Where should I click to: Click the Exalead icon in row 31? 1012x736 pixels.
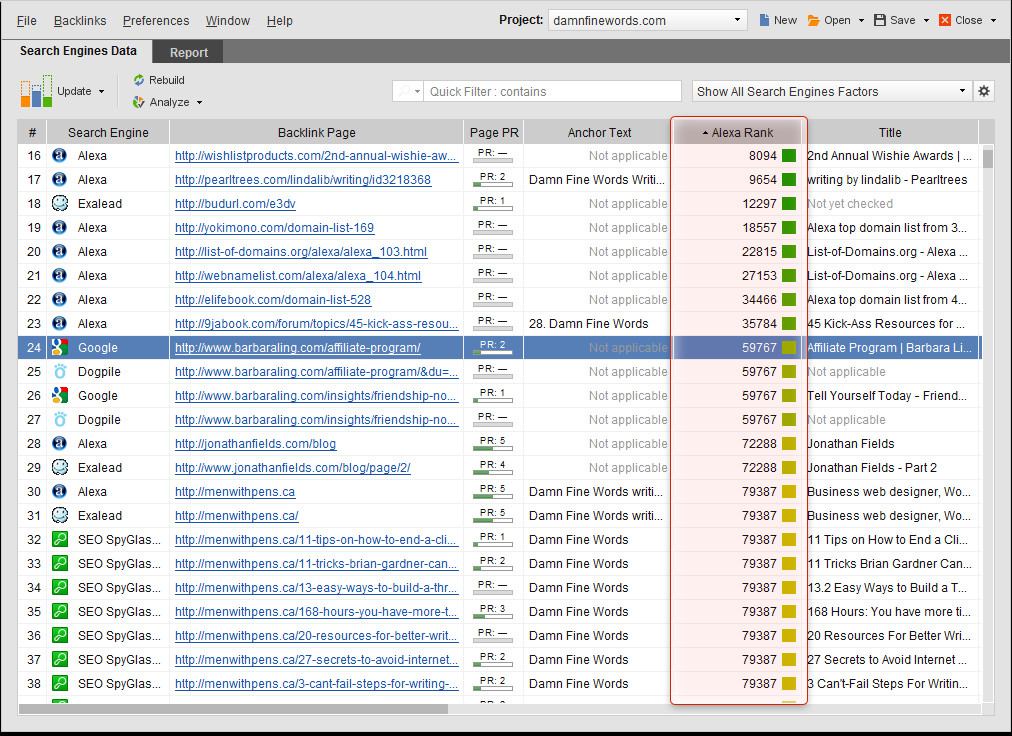(x=59, y=515)
